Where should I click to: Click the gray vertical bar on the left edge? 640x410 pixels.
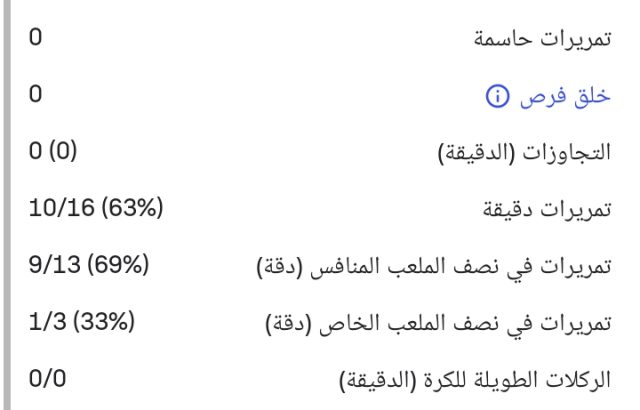coord(4,205)
